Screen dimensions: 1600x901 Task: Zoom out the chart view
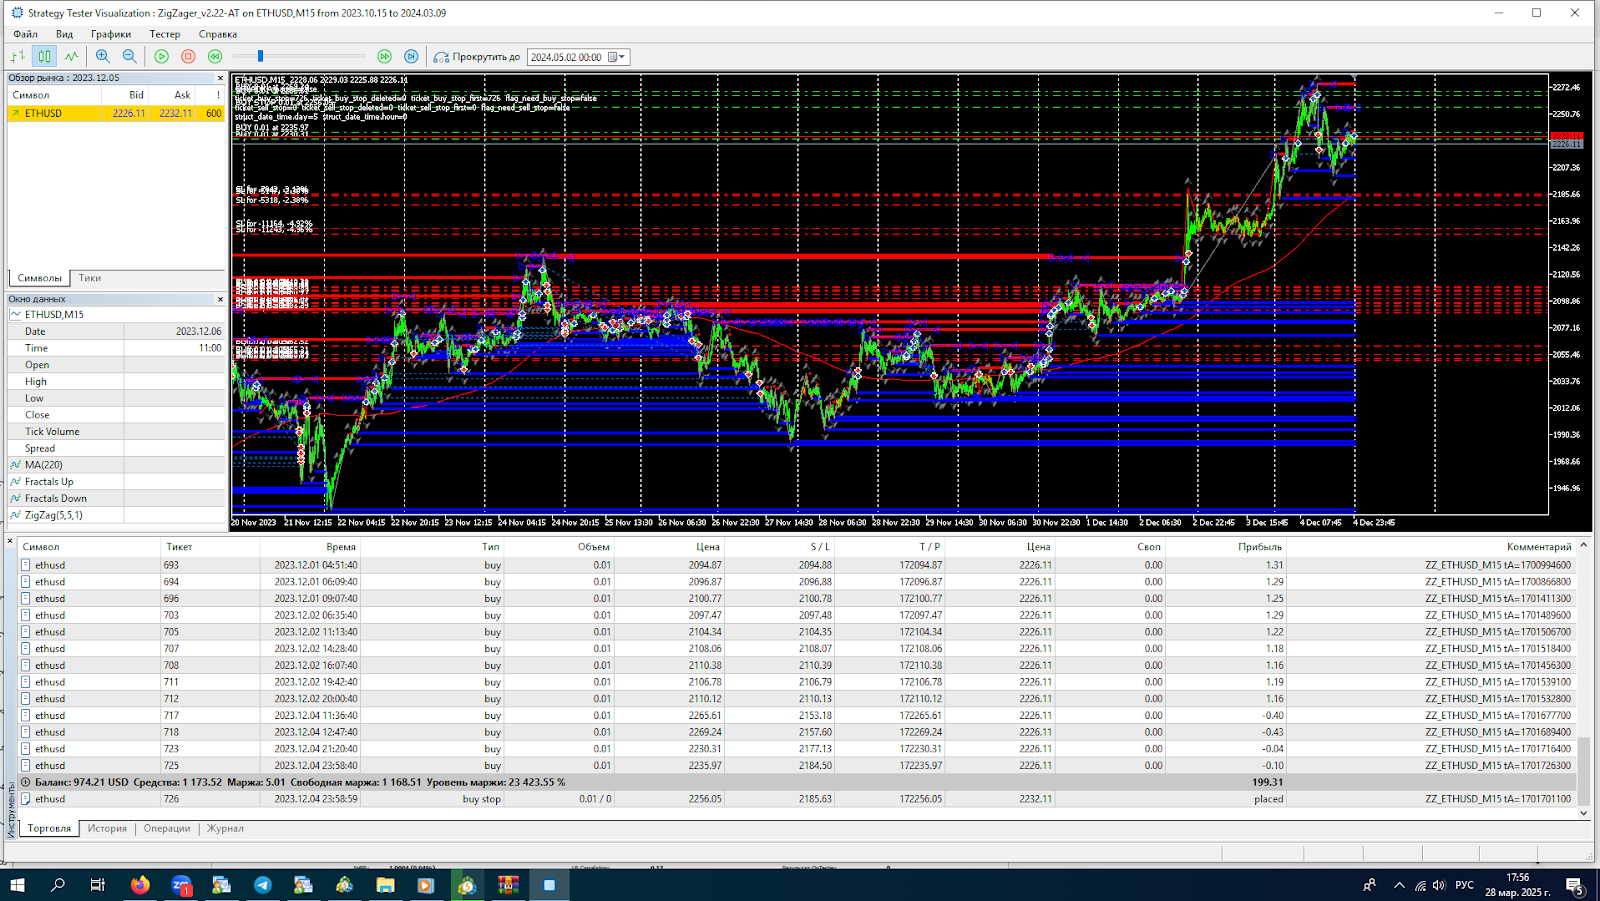click(x=129, y=57)
